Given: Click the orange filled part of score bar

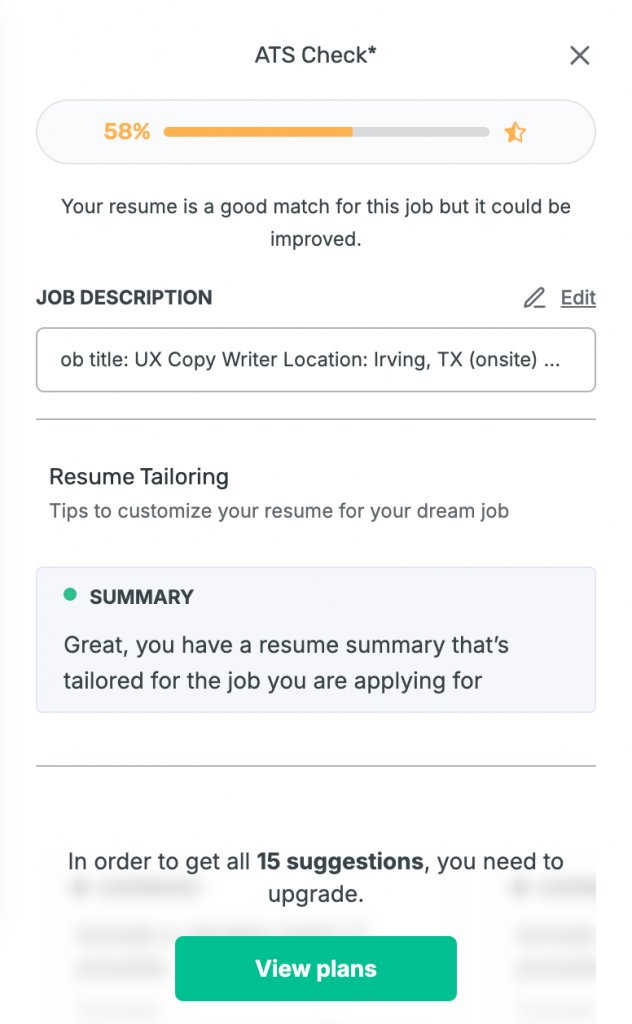Looking at the screenshot, I should pos(258,132).
